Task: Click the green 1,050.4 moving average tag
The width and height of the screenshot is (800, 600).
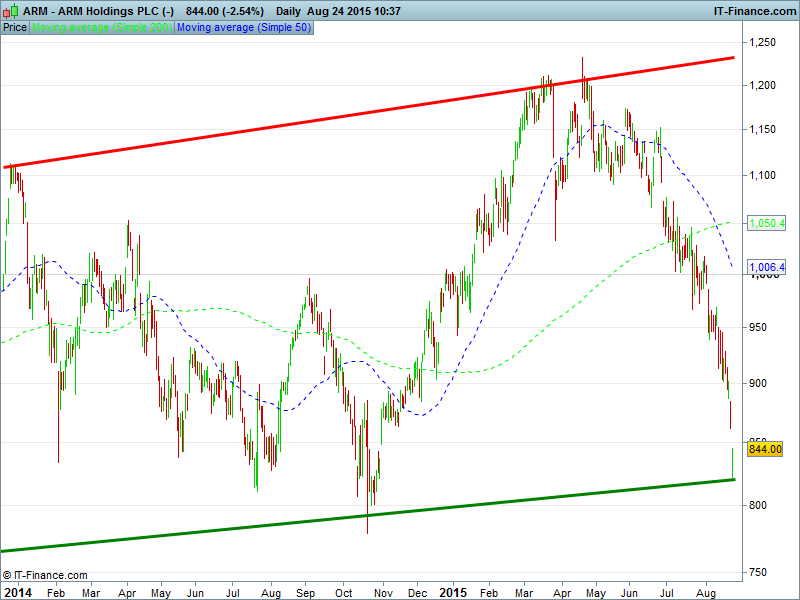Action: coord(765,223)
